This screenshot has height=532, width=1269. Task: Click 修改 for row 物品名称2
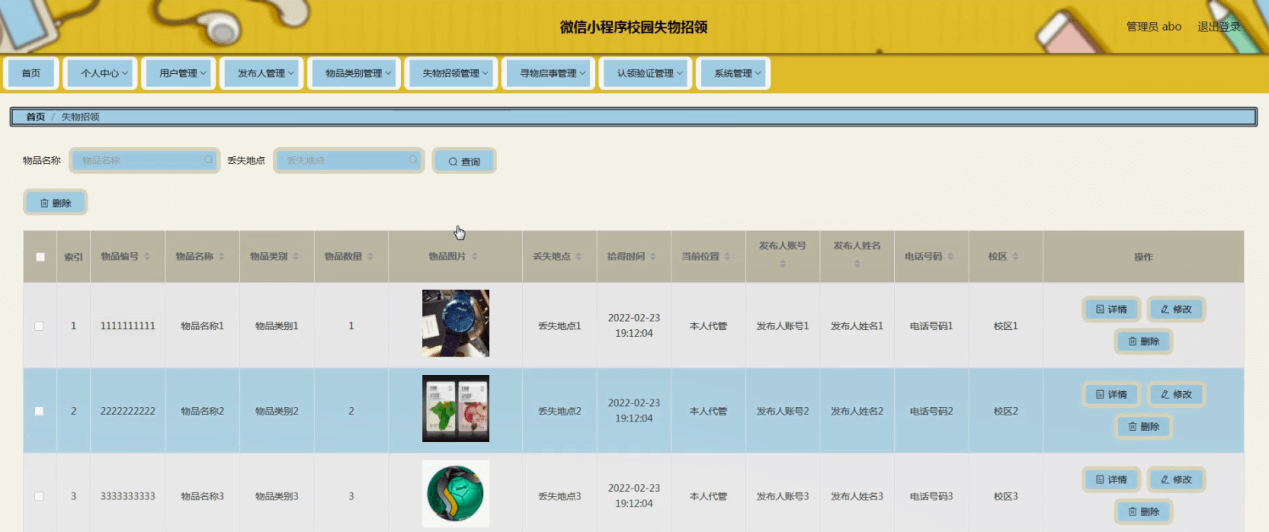tap(1176, 395)
